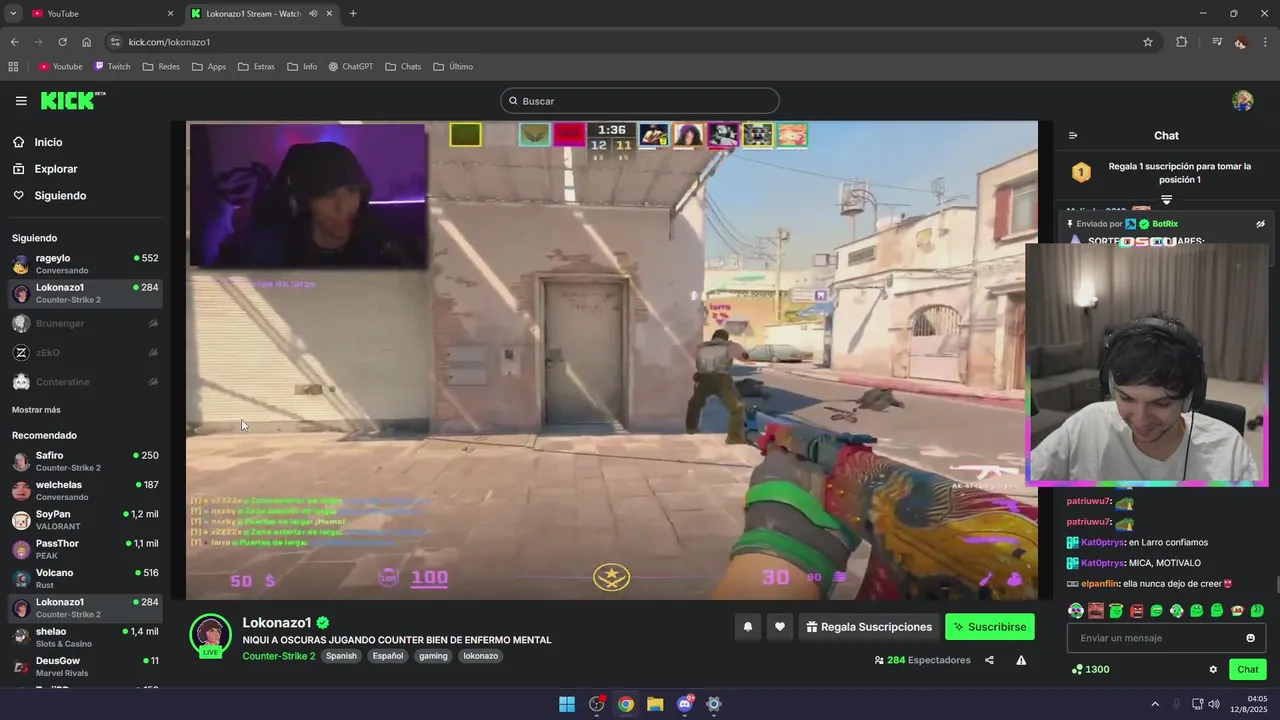
Task: Click Regala Suscripciones button
Action: click(x=869, y=627)
